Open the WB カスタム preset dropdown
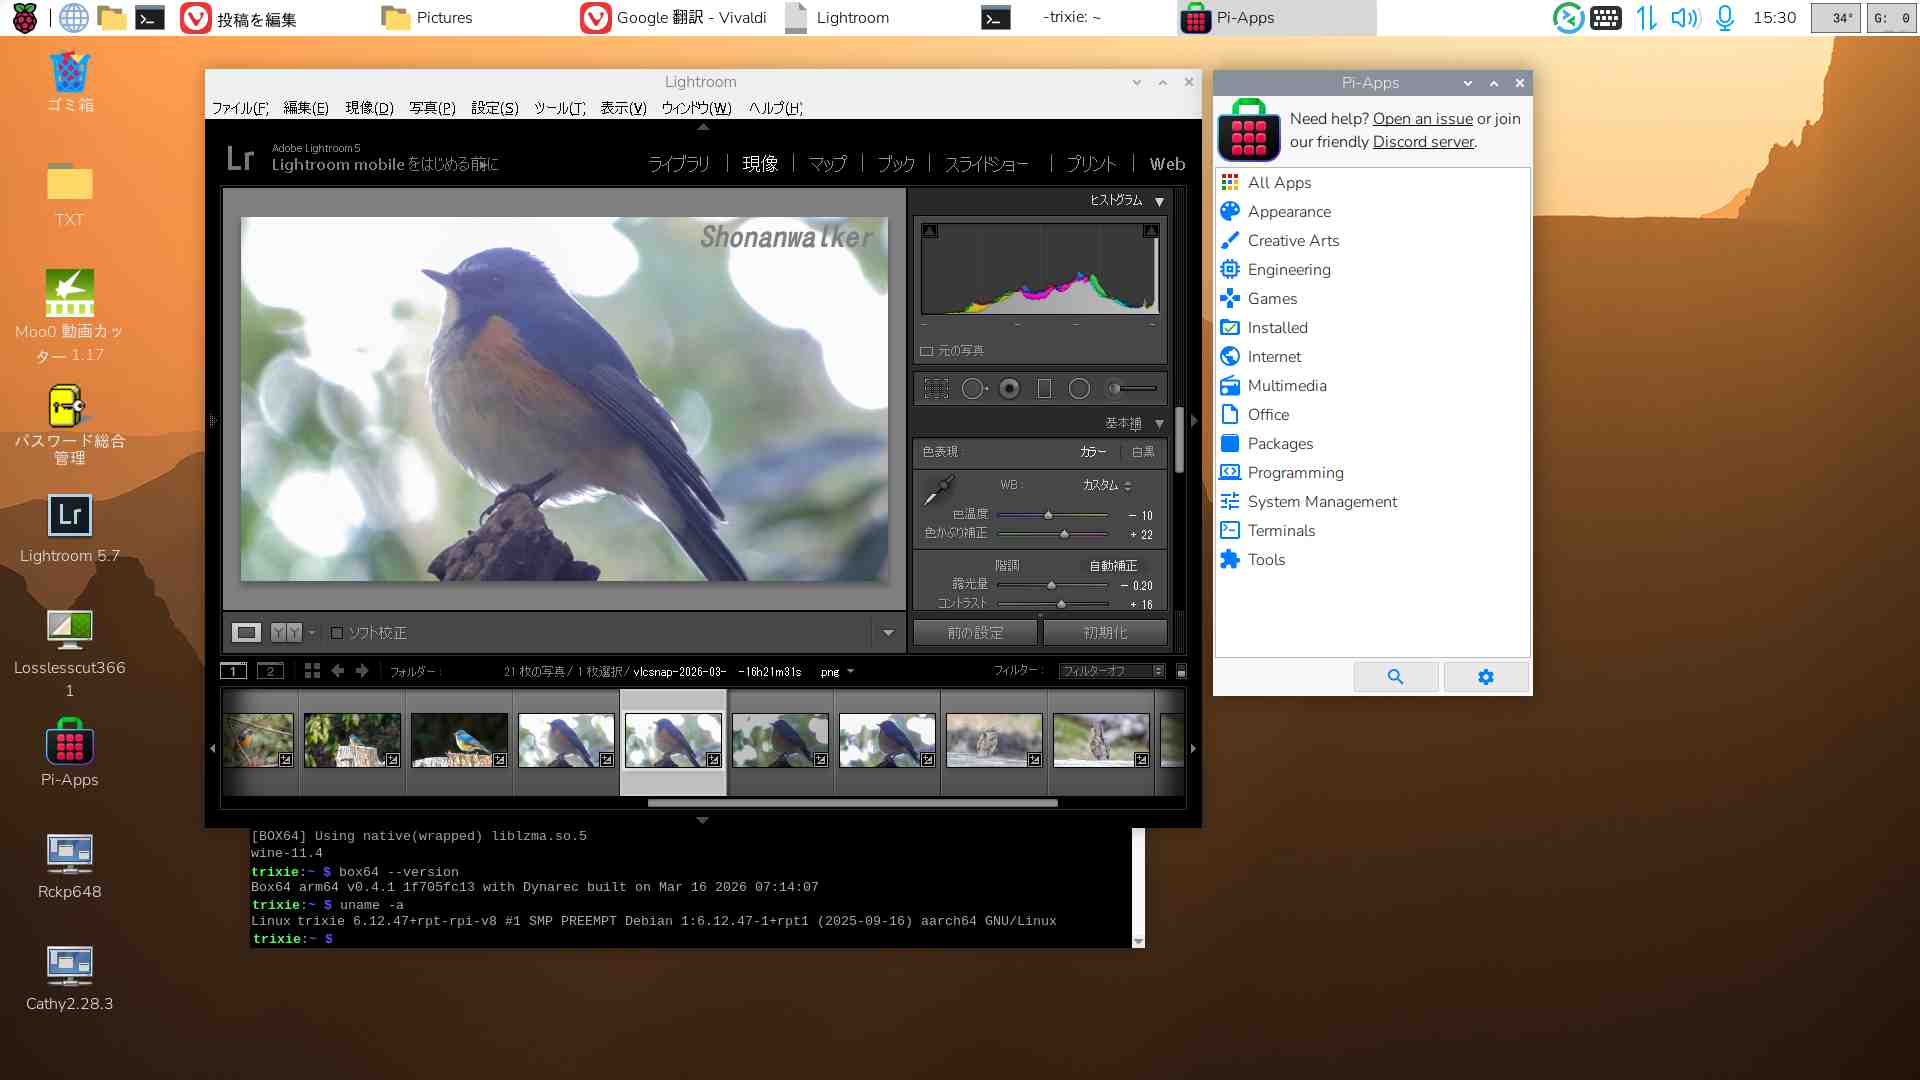The width and height of the screenshot is (1920, 1080). coord(1107,485)
